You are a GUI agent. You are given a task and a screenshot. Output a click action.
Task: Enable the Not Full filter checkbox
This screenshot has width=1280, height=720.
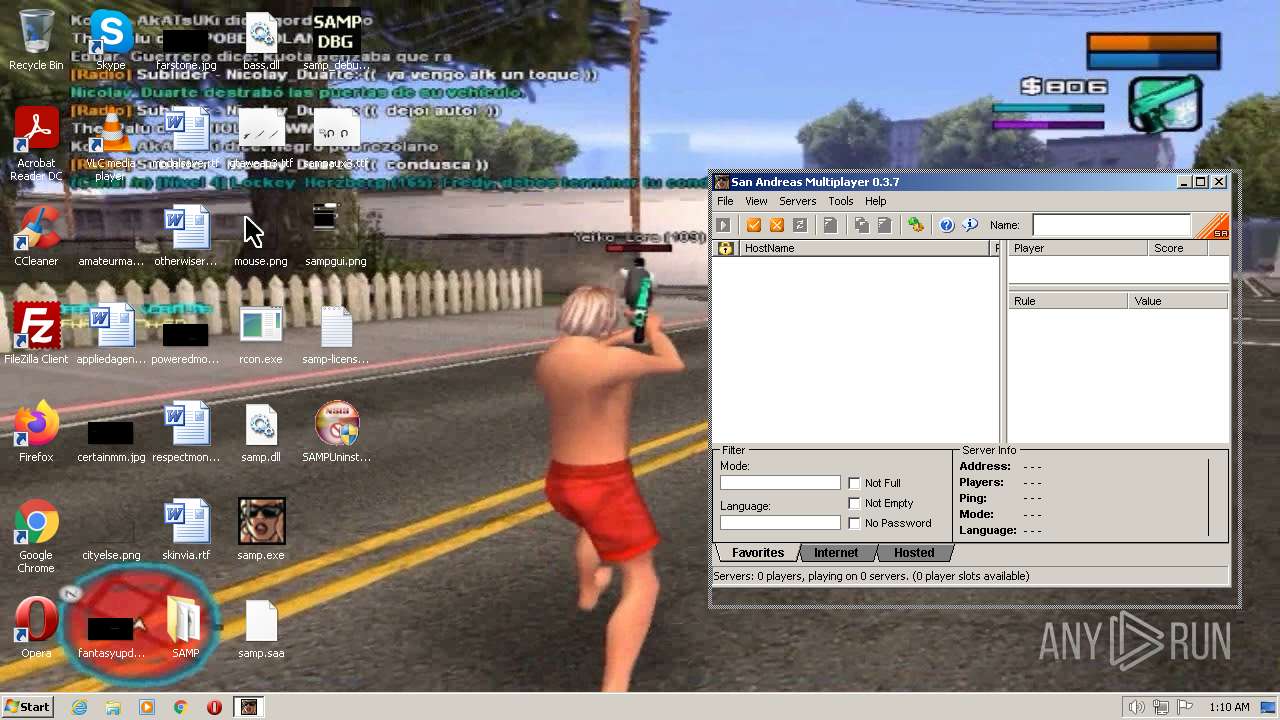tap(854, 483)
